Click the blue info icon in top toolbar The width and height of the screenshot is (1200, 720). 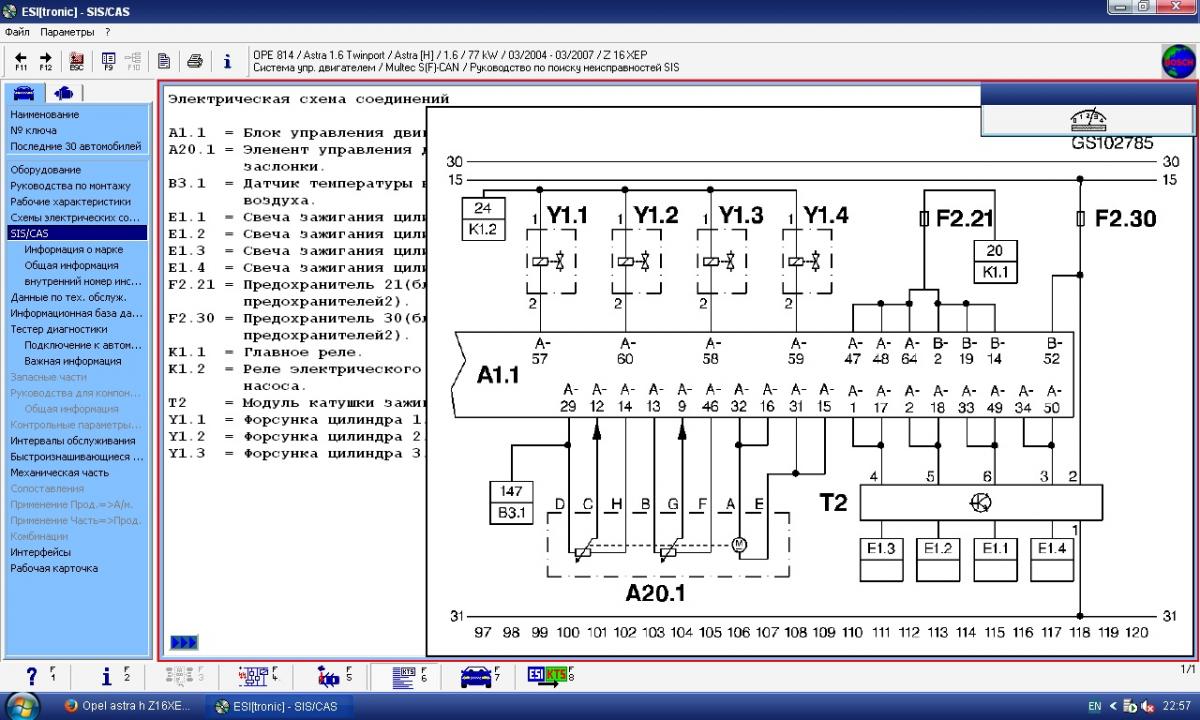pyautogui.click(x=227, y=61)
